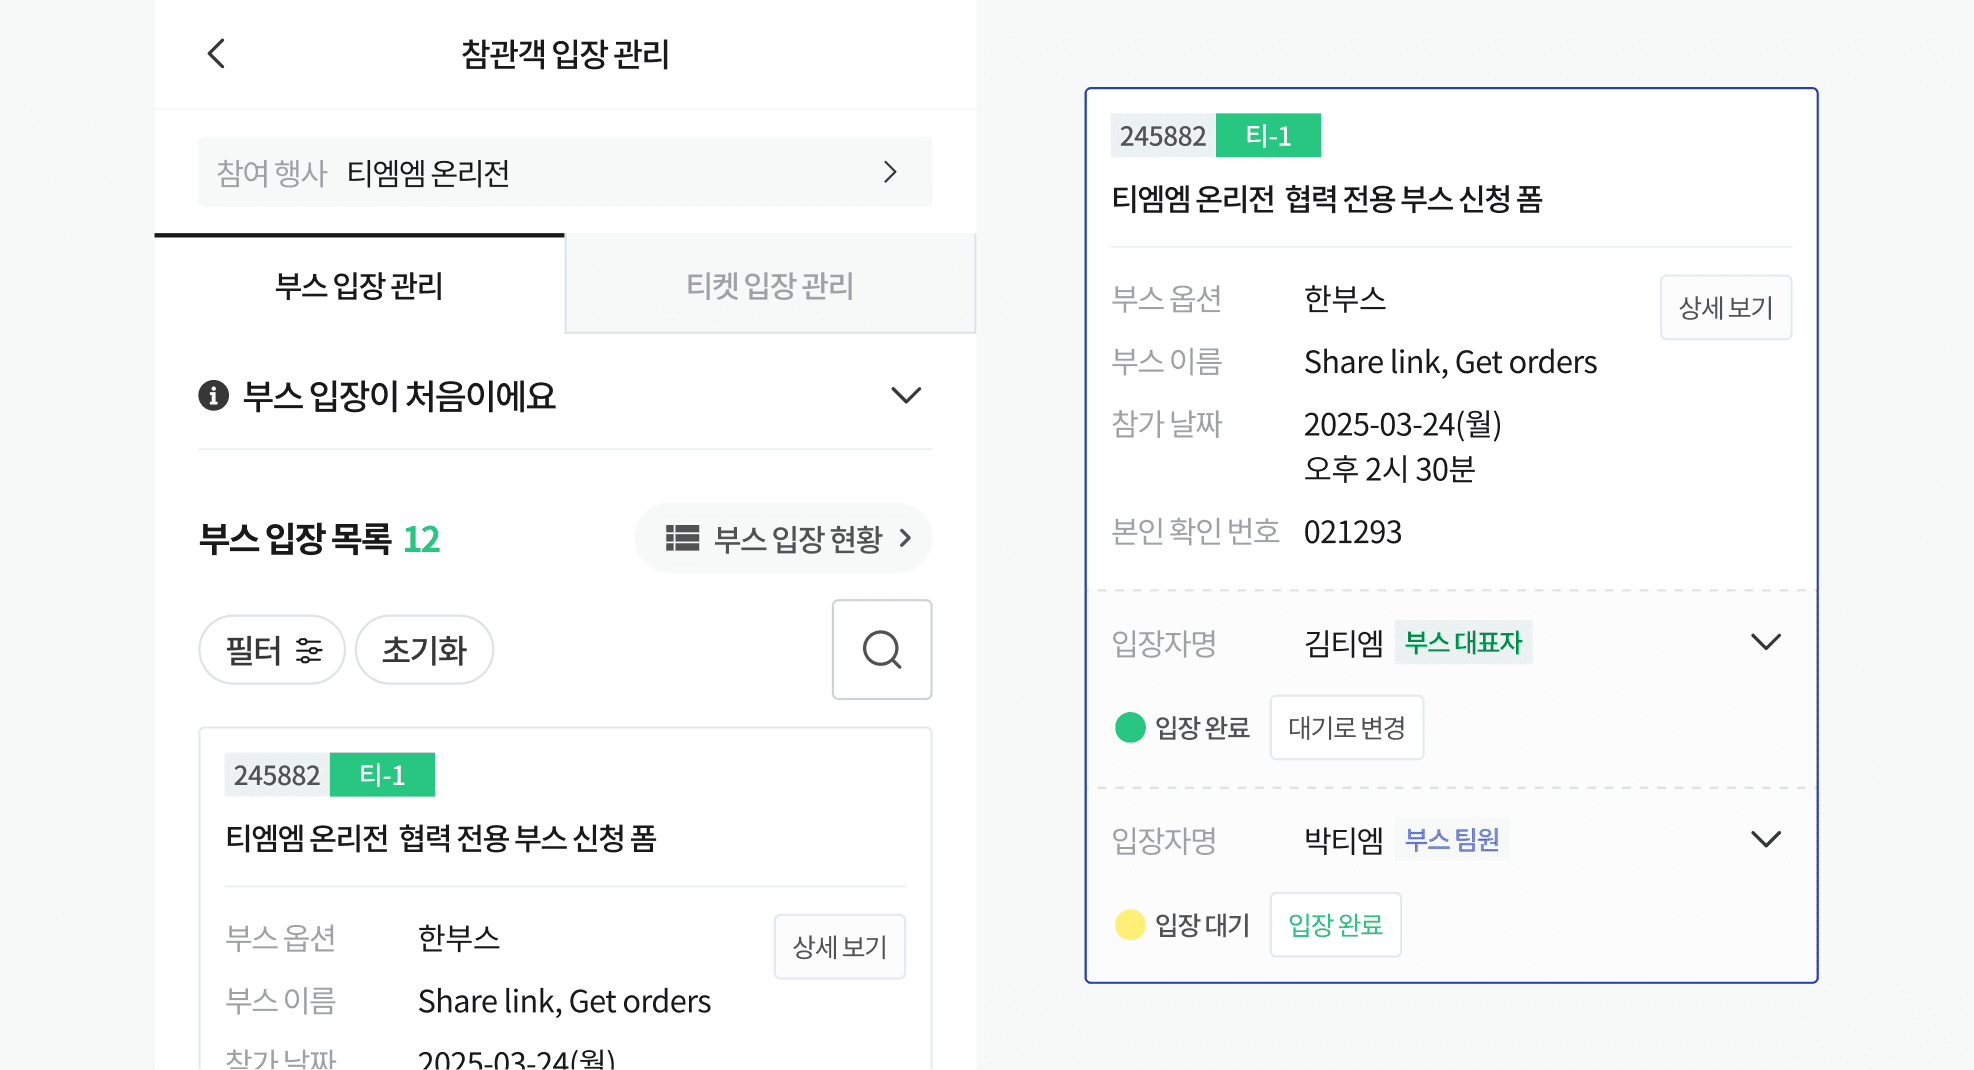Click time 오후 2시 30분
The width and height of the screenshot is (1974, 1070).
click(1390, 469)
